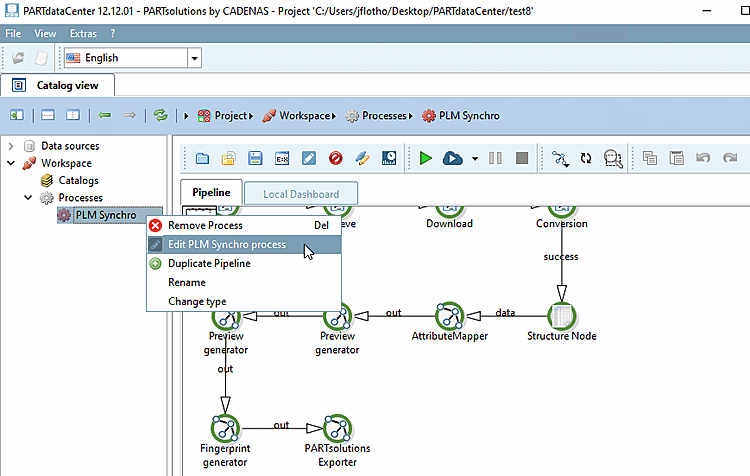Save the pipeline with the floppy disk icon
Image resolution: width=750 pixels, height=476 pixels.
pyautogui.click(x=255, y=158)
